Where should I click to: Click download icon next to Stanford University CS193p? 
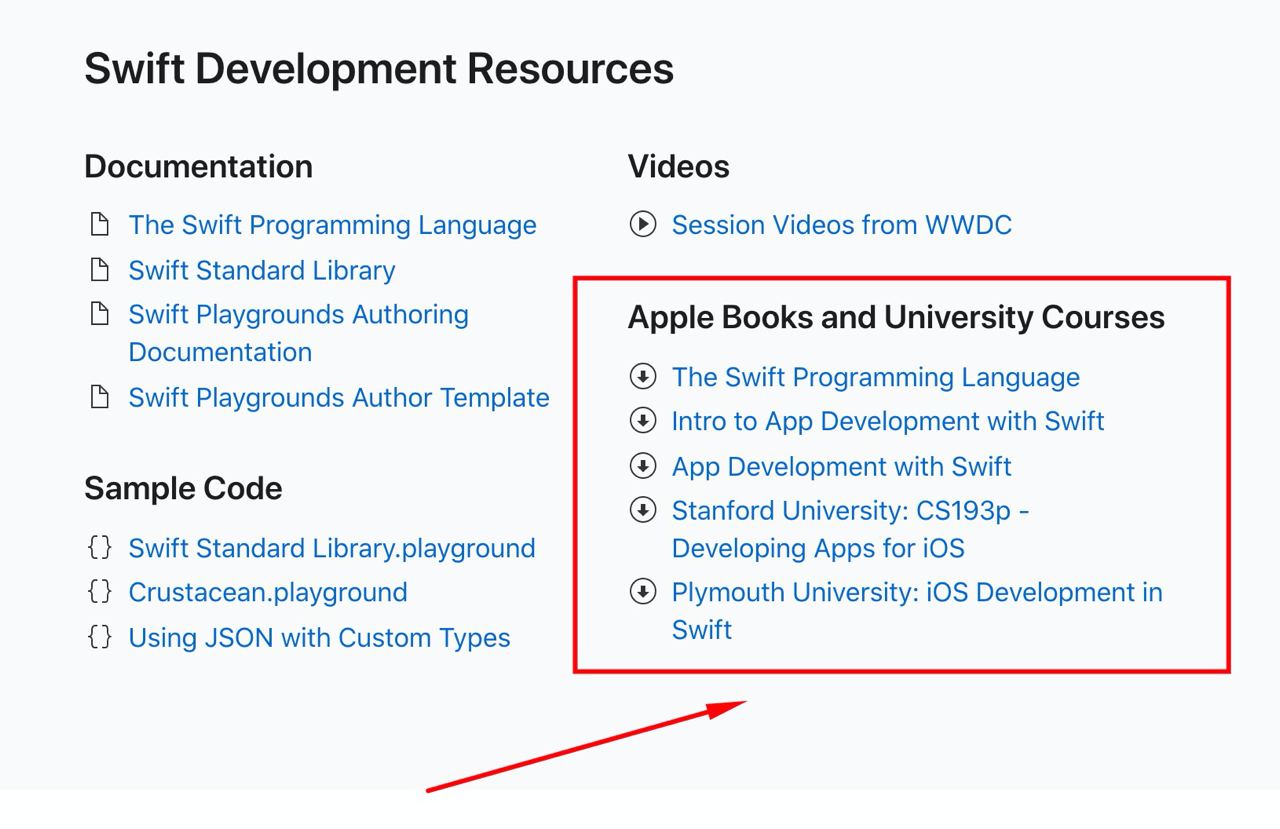(643, 510)
